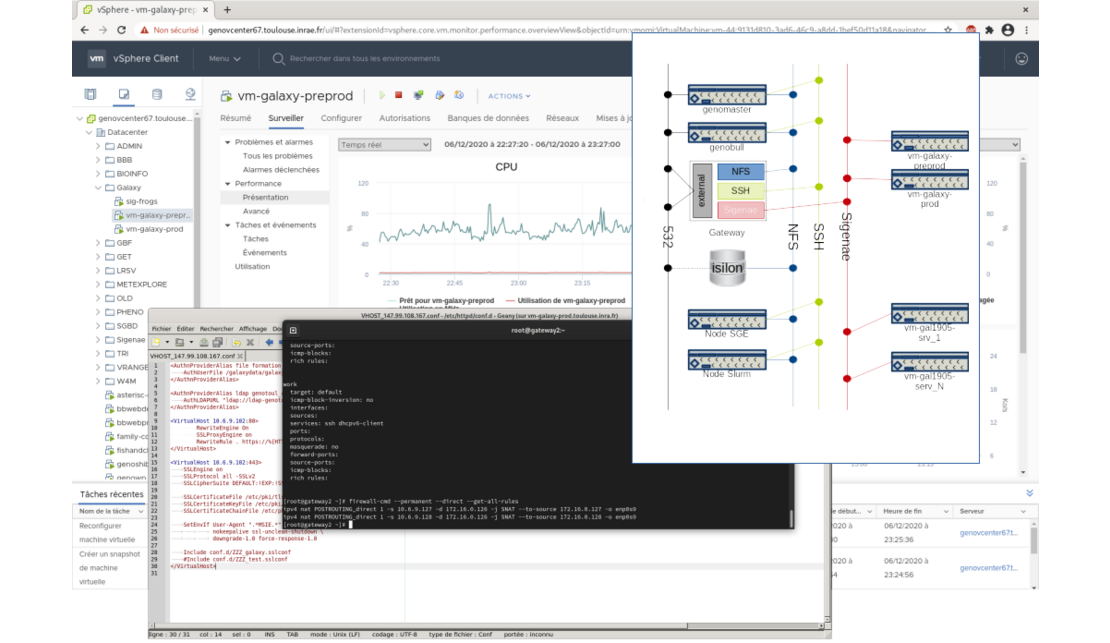Open the ACTIONS dropdown
This screenshot has width=1110, height=643.
tap(509, 96)
